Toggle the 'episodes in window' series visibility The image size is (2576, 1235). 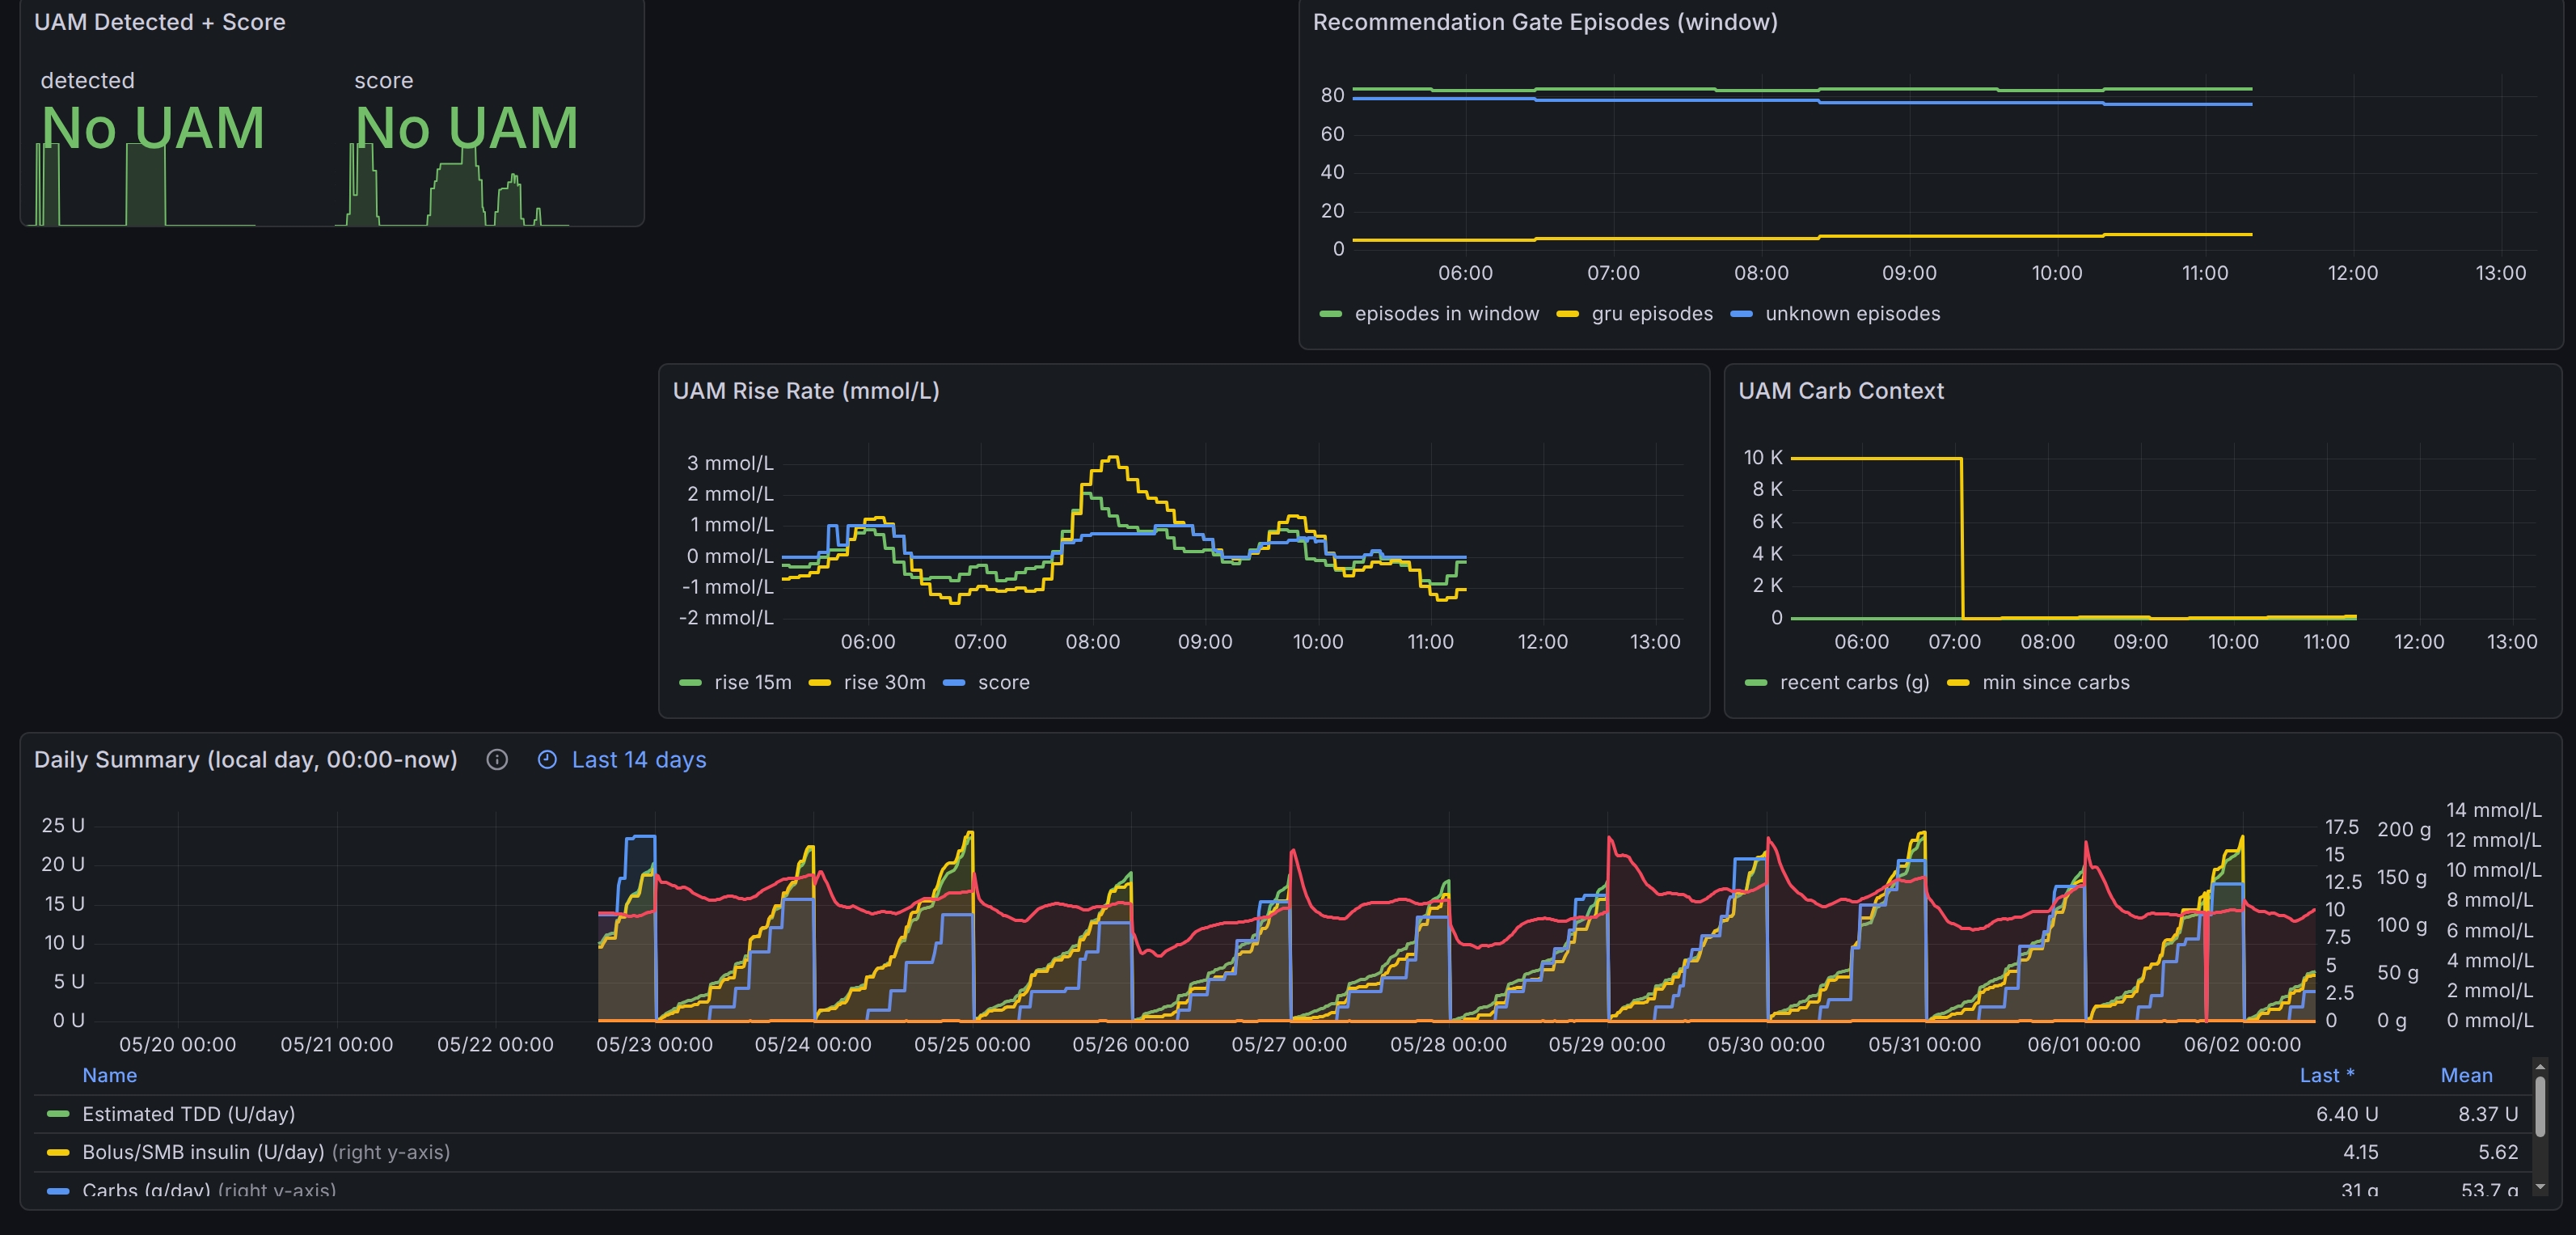1446,314
